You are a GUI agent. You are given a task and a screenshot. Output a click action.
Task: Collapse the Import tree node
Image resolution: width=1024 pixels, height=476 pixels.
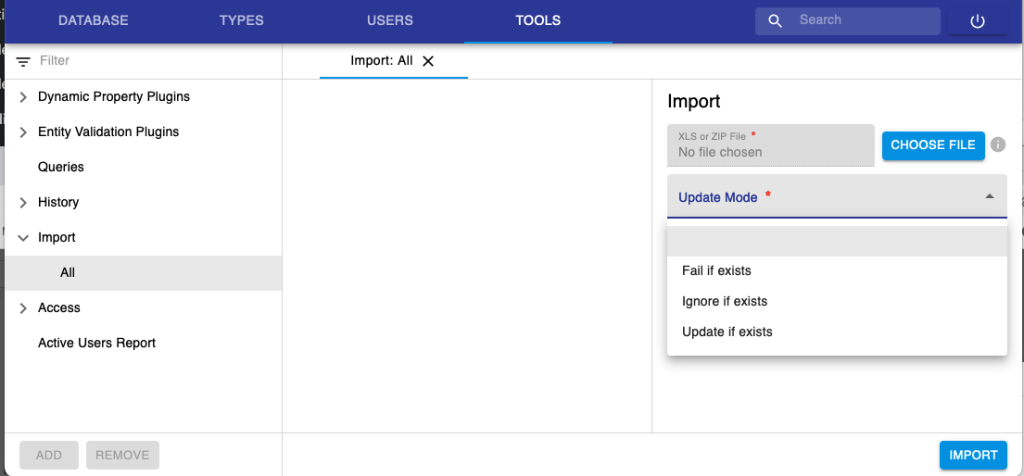tap(24, 238)
